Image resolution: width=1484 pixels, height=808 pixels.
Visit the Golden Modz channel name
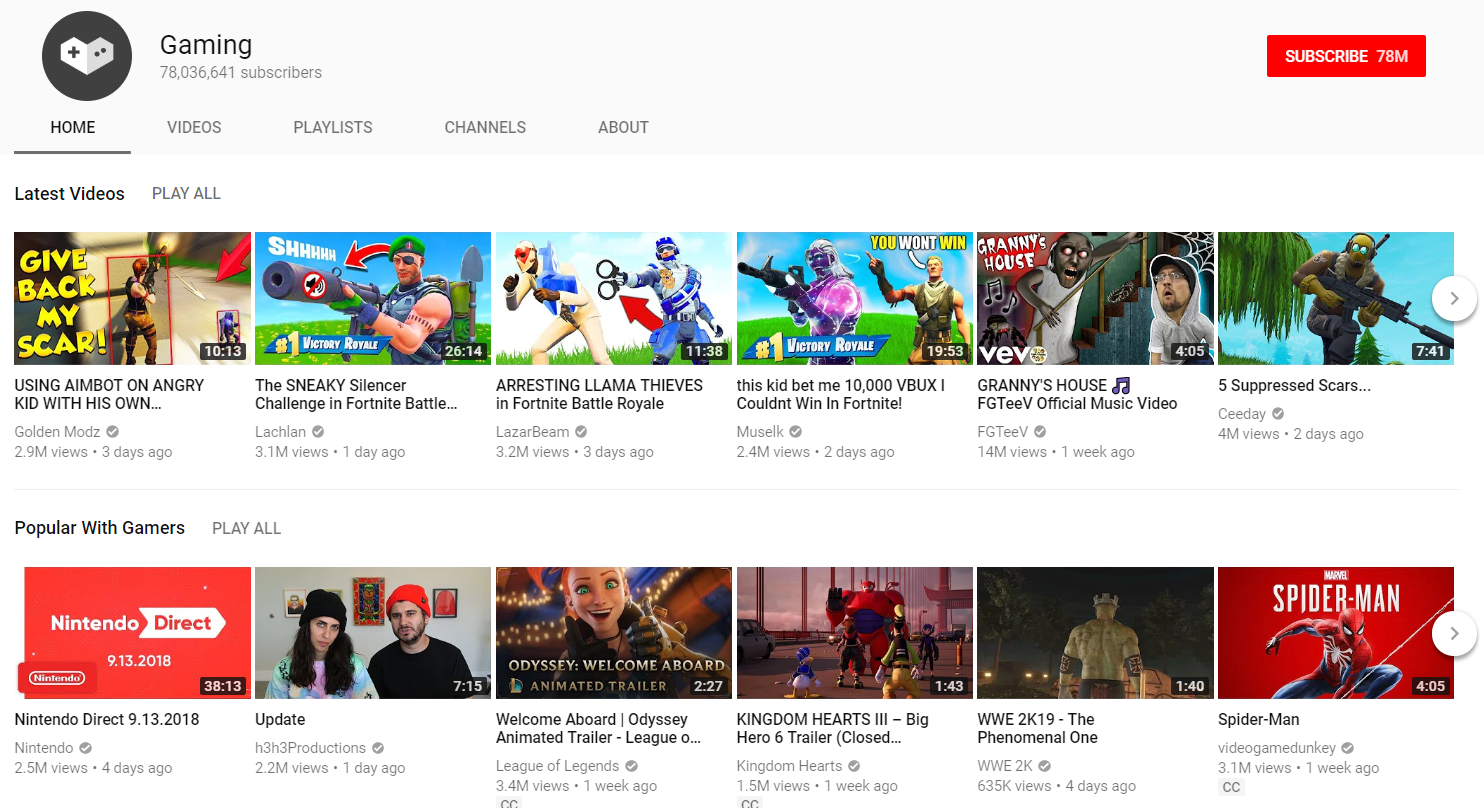[x=57, y=432]
